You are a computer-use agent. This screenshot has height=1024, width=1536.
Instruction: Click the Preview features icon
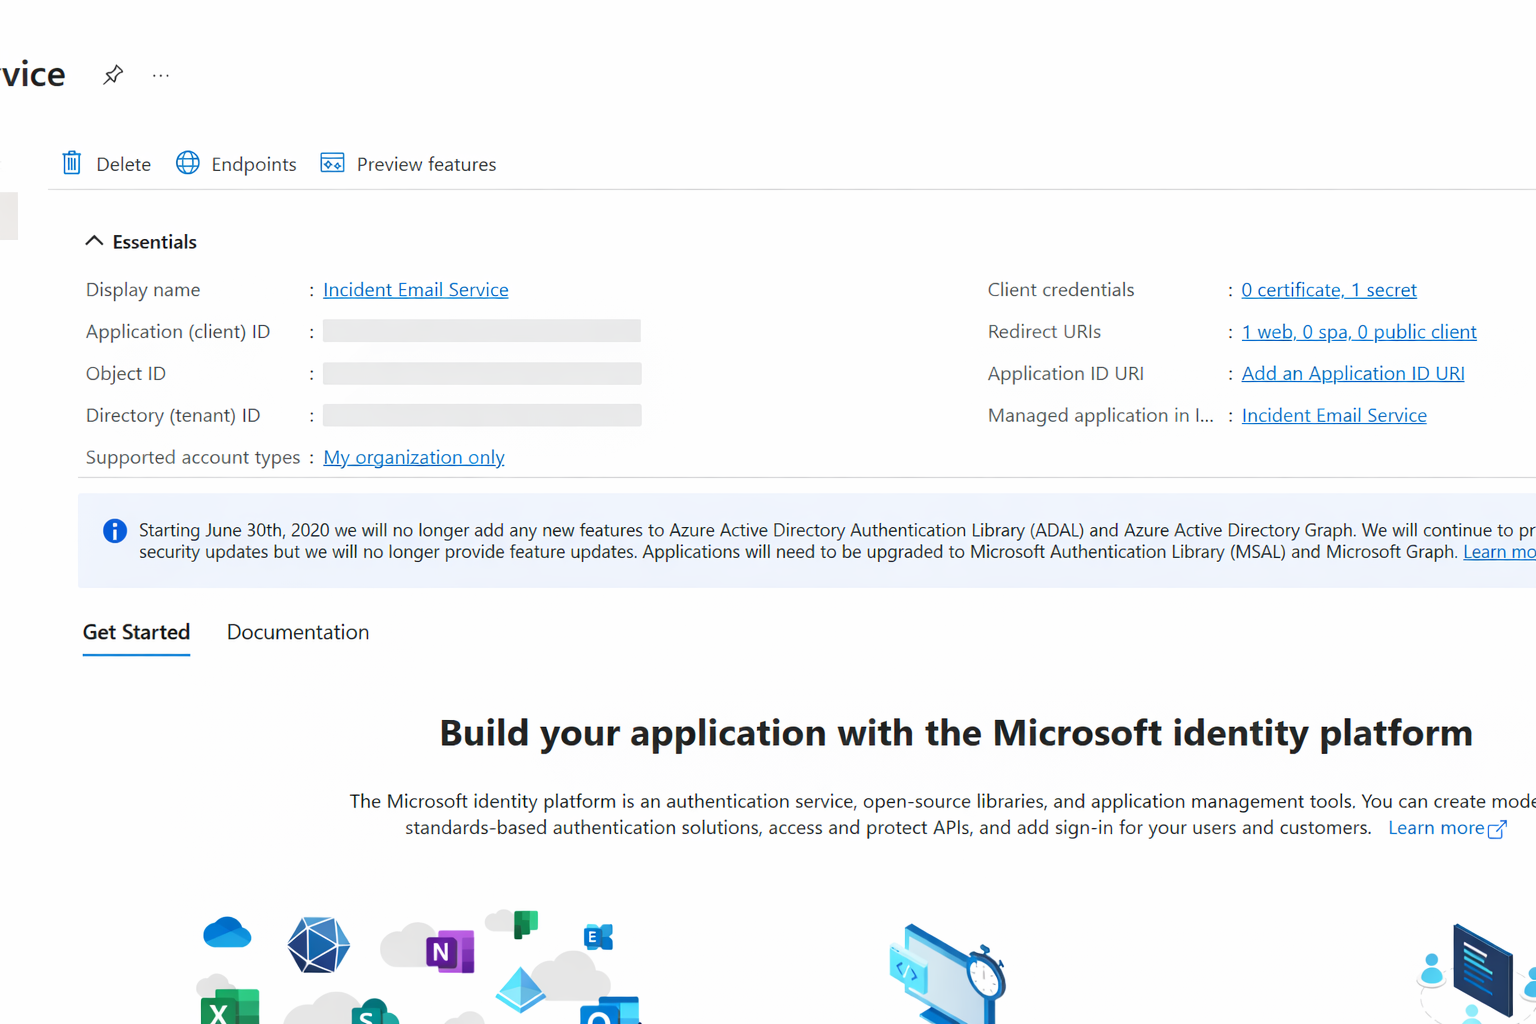click(x=332, y=163)
